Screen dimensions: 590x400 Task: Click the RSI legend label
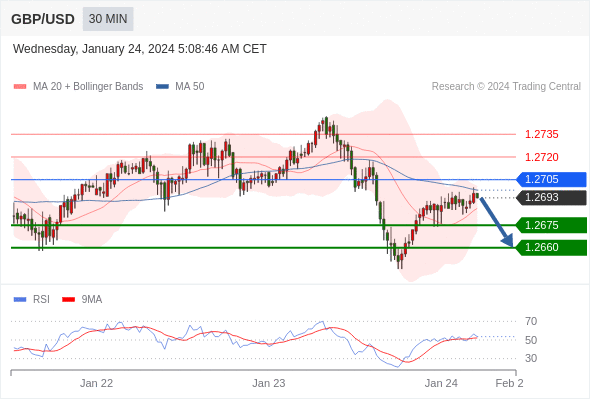pyautogui.click(x=41, y=300)
